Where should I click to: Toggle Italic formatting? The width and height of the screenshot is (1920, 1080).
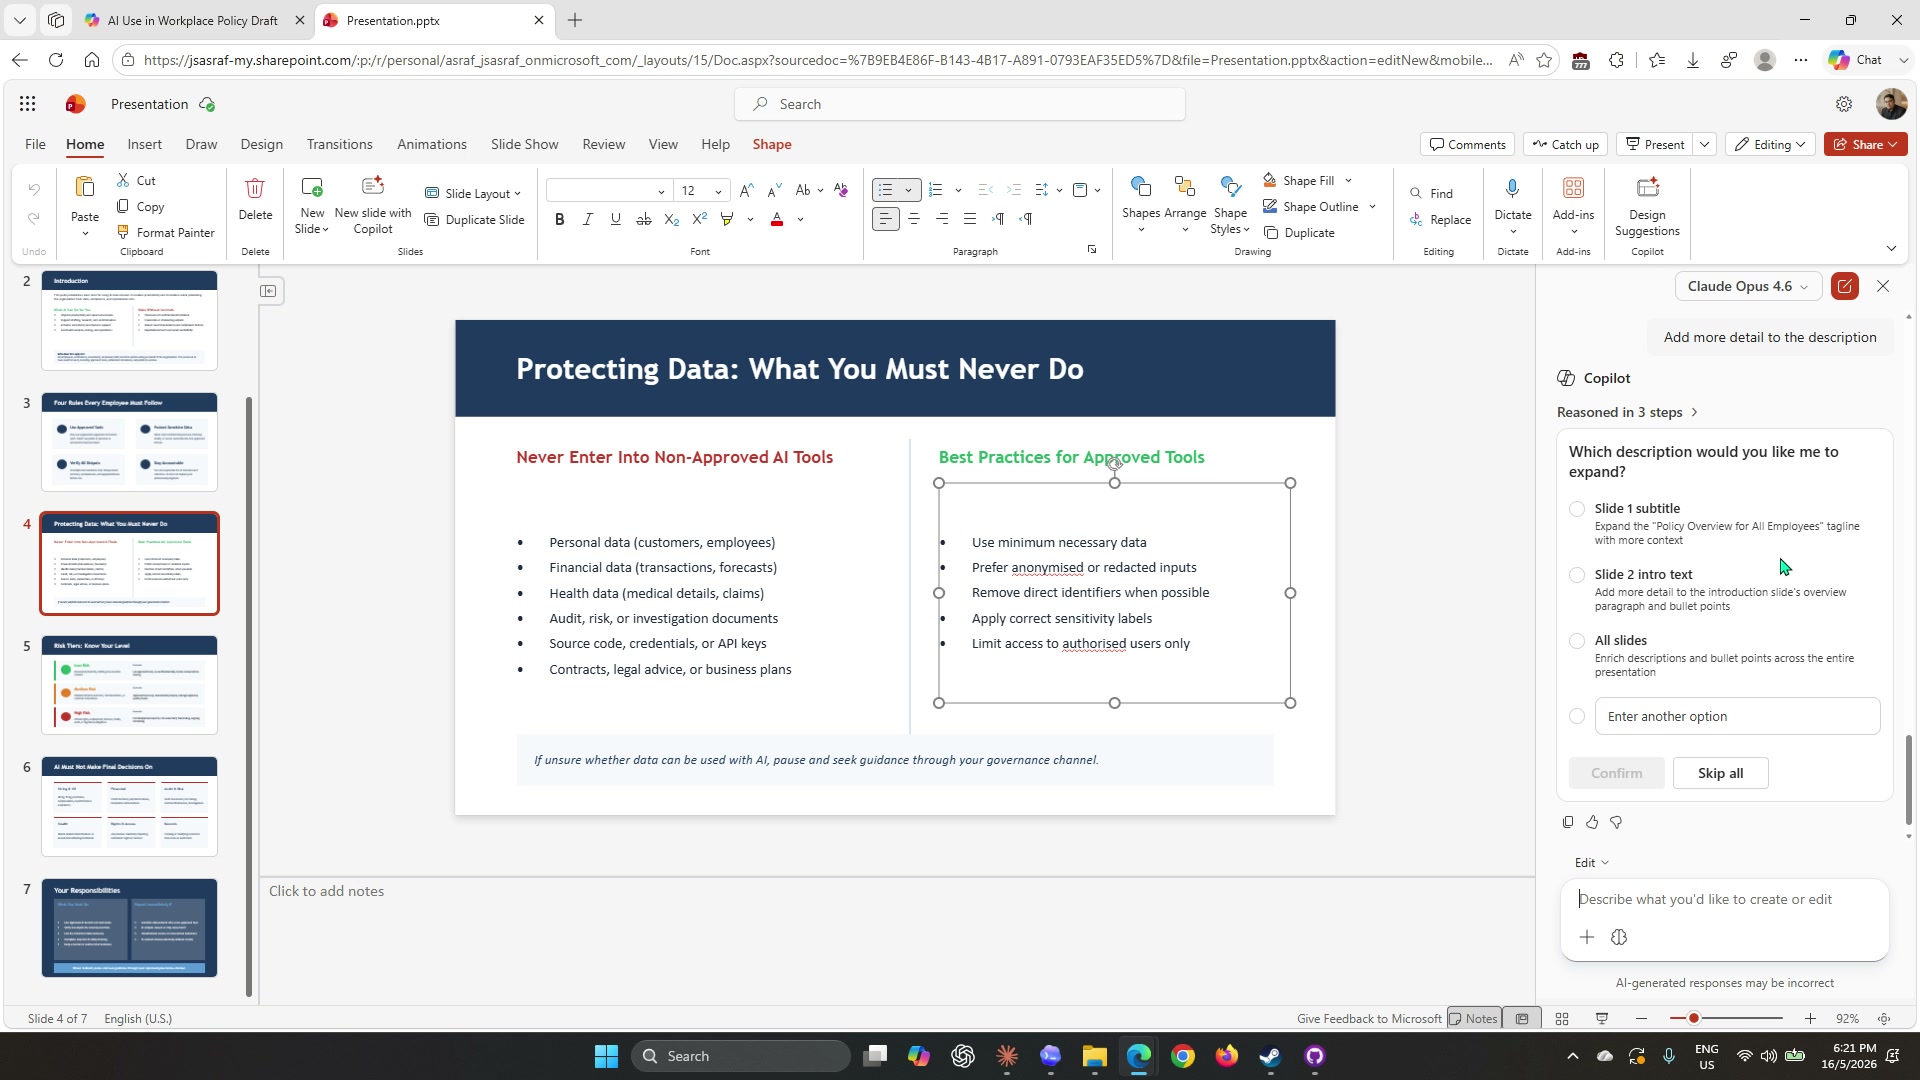tap(588, 219)
